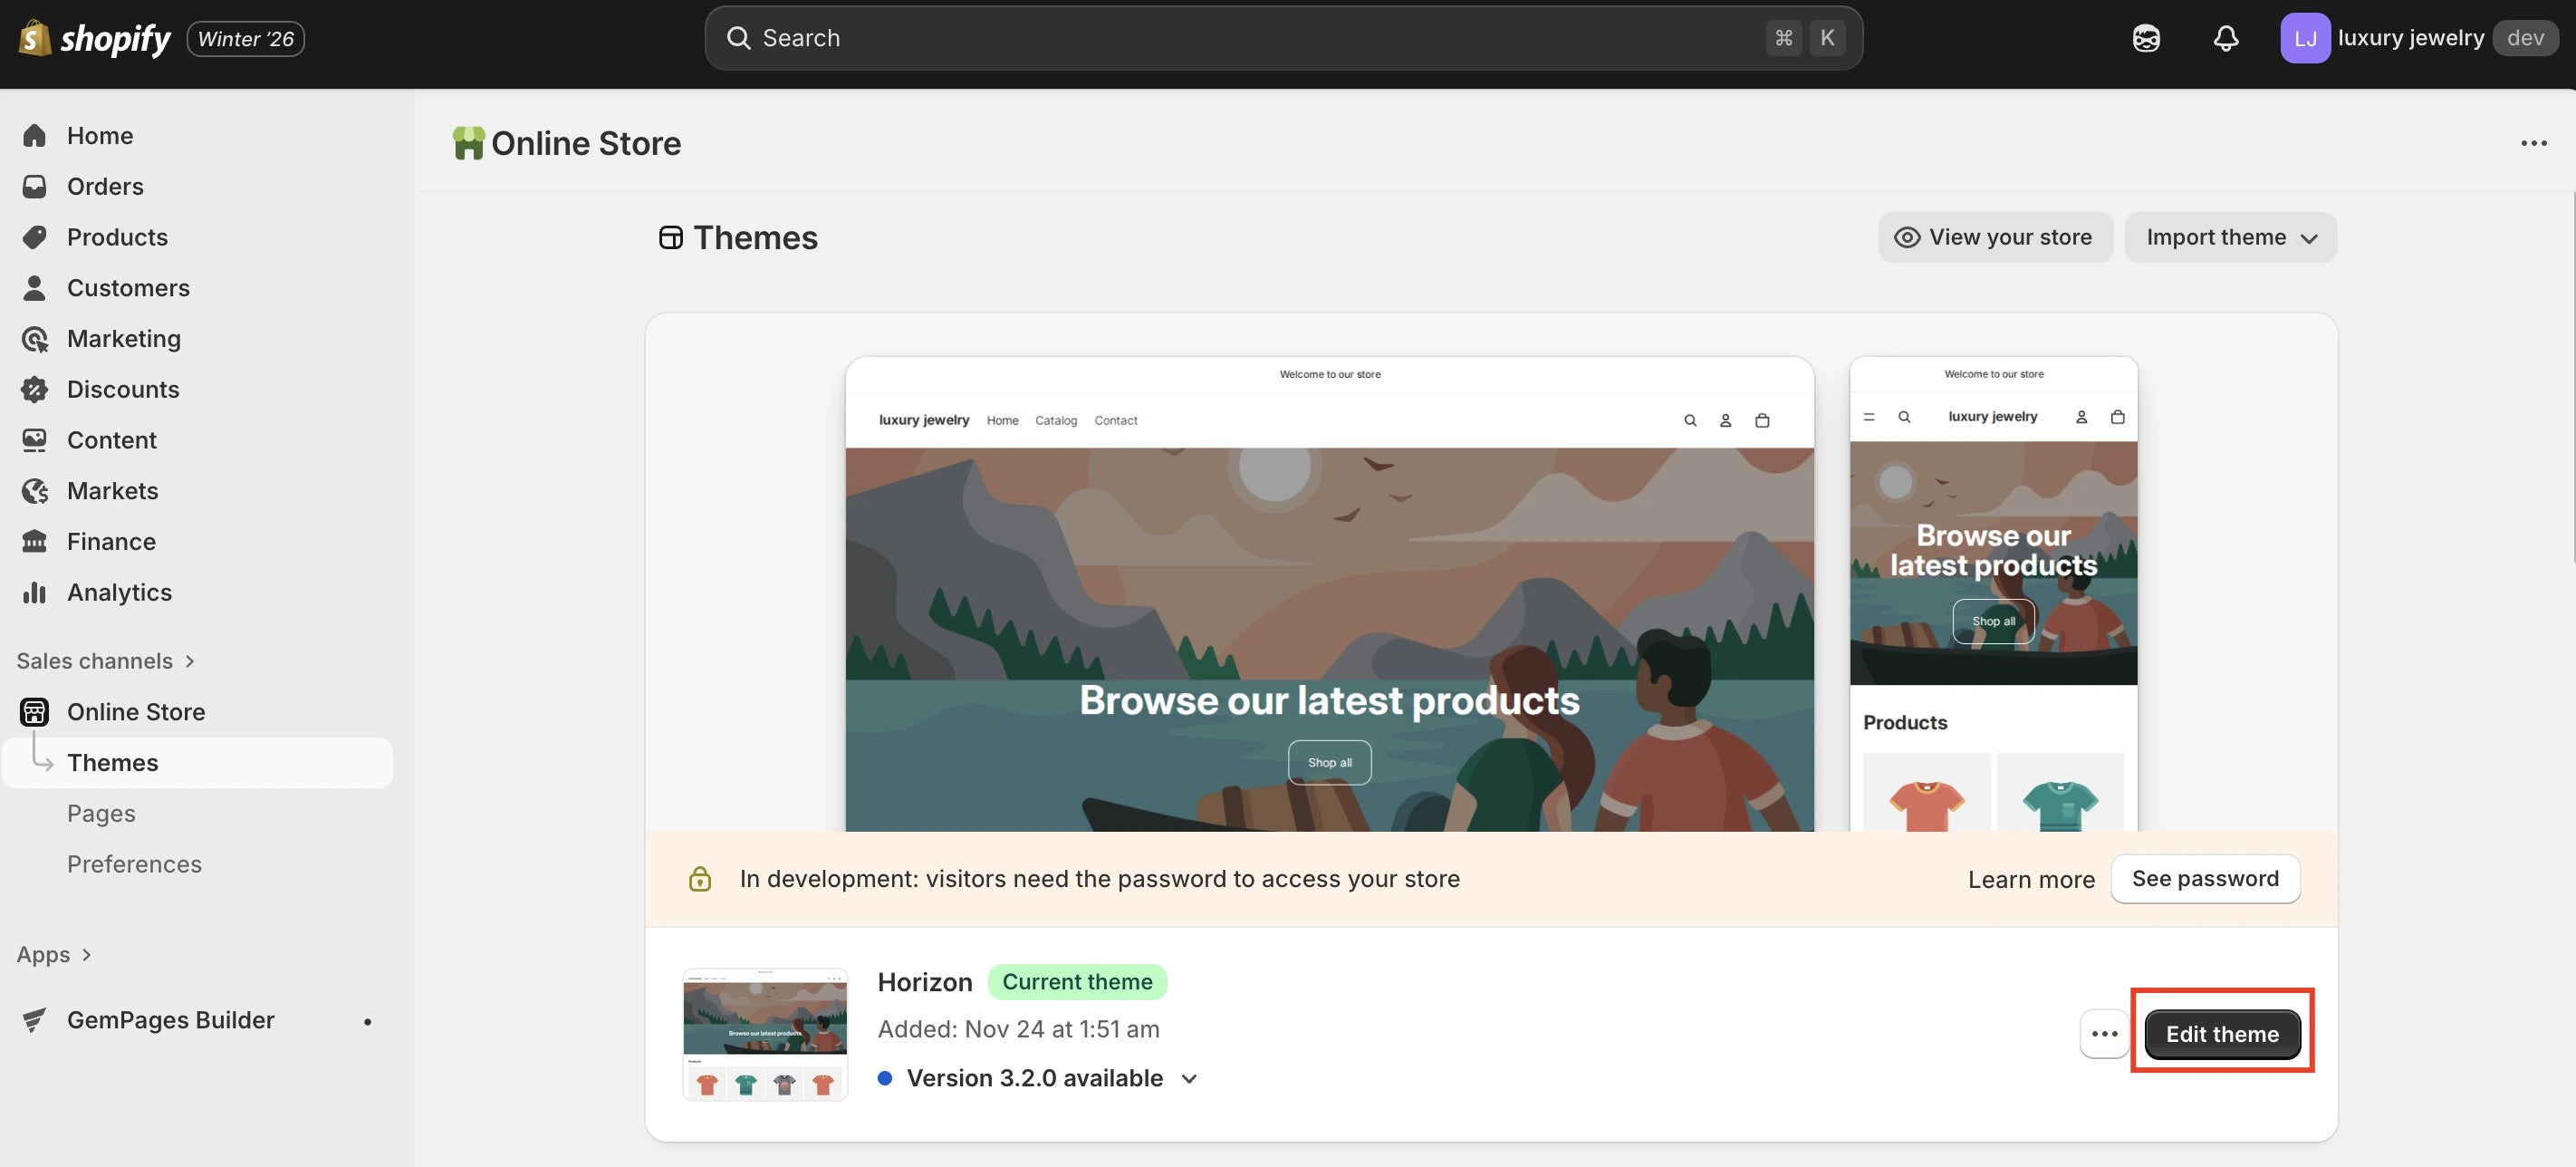Open the theme options three-dot menu
2576x1167 pixels.
[2104, 1034]
